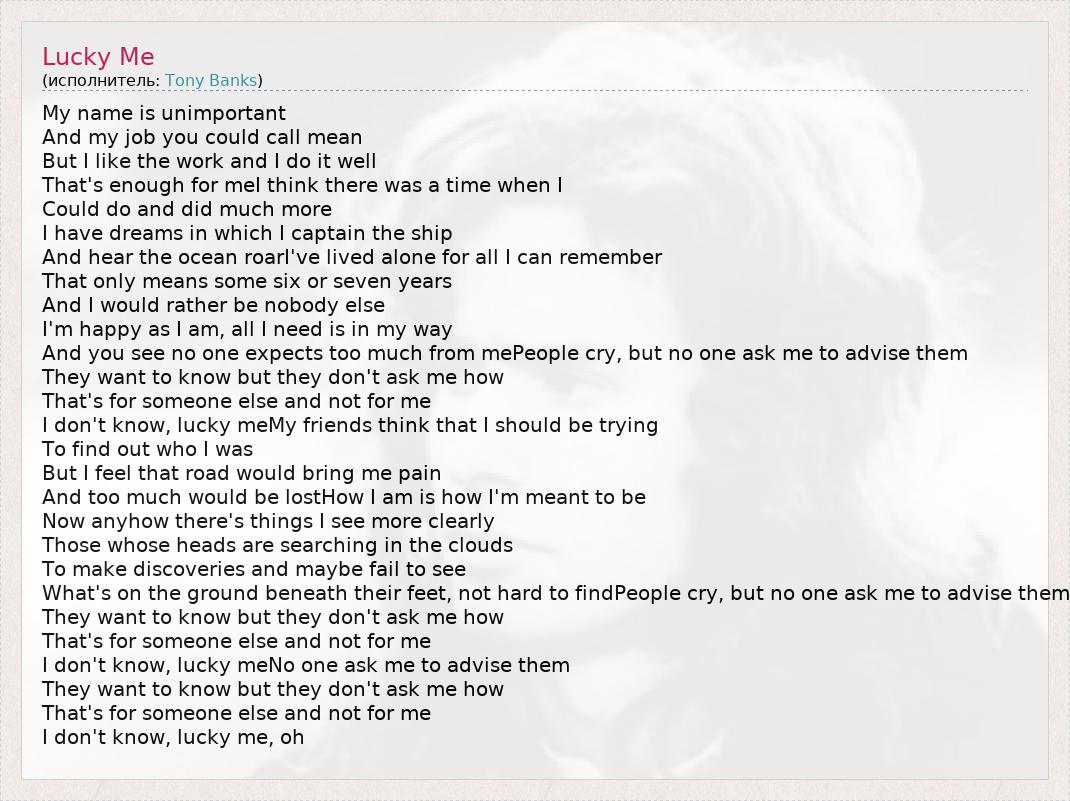Click the "исполнитель" performer label
Screen dimensions: 1070x801
(103, 80)
